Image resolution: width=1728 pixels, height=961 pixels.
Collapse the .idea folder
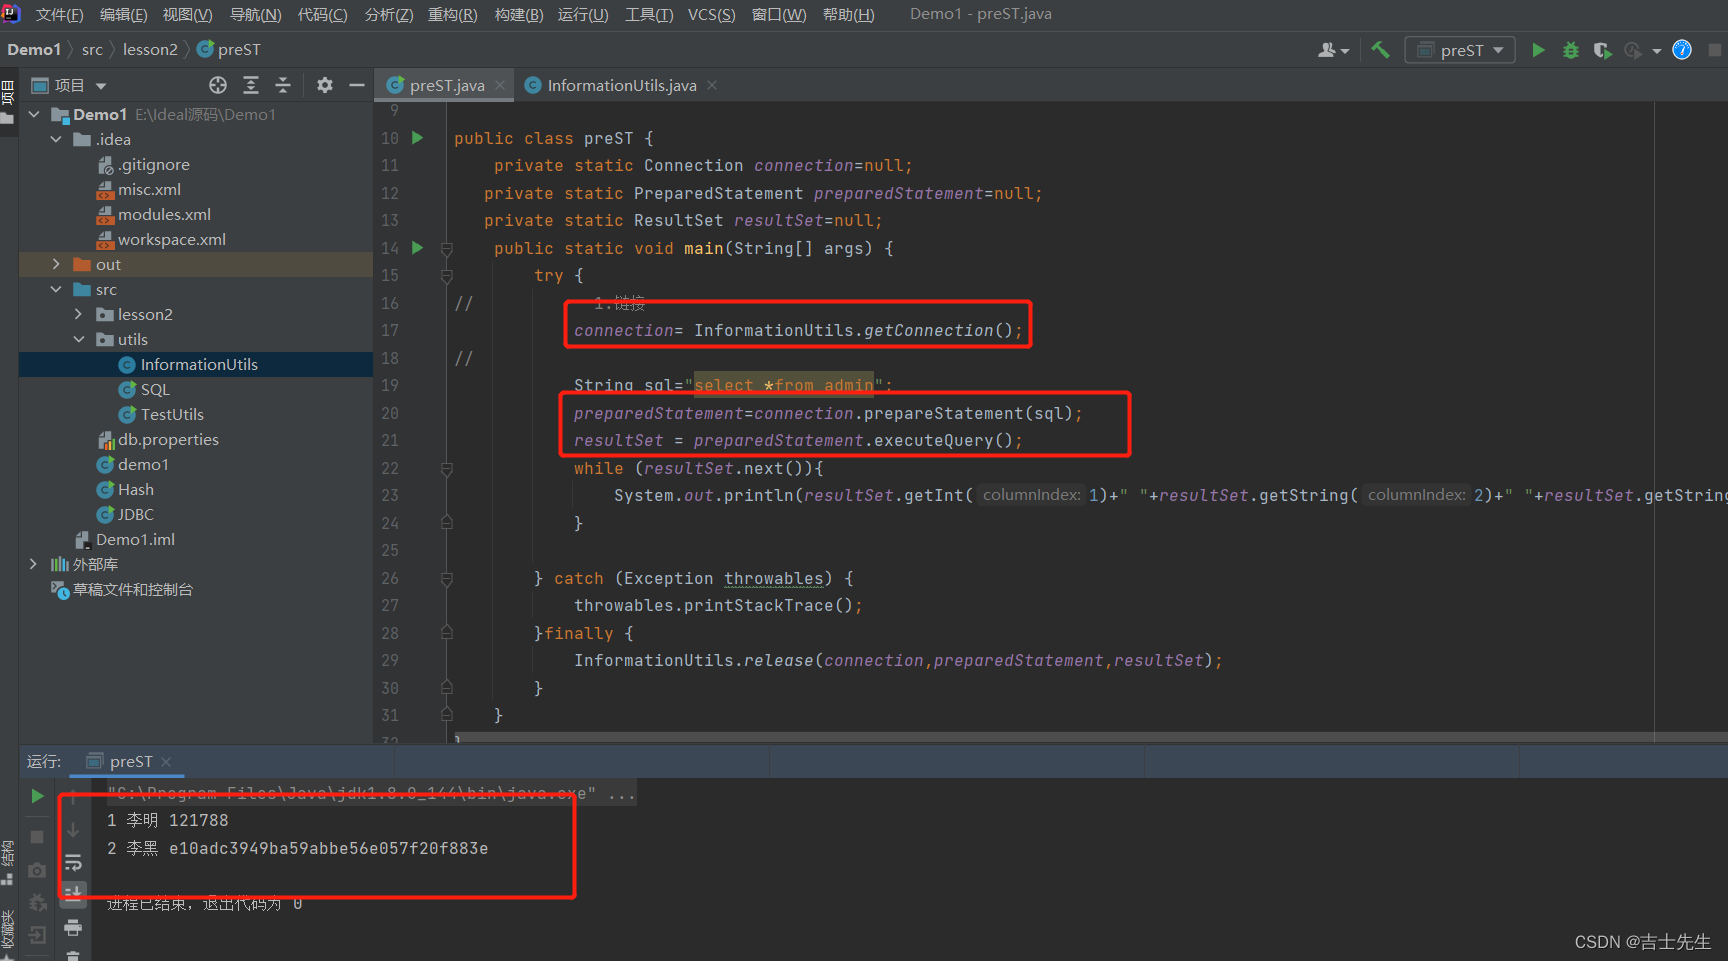point(56,139)
